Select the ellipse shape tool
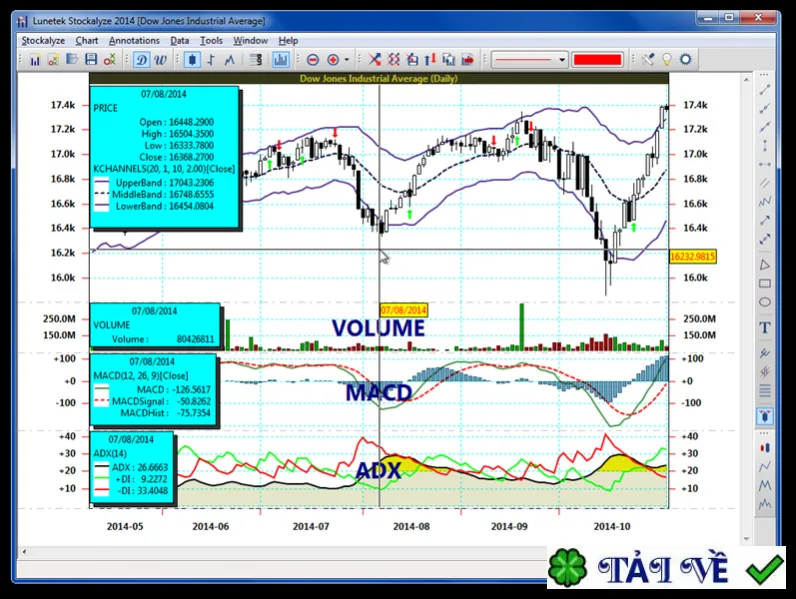 point(765,302)
